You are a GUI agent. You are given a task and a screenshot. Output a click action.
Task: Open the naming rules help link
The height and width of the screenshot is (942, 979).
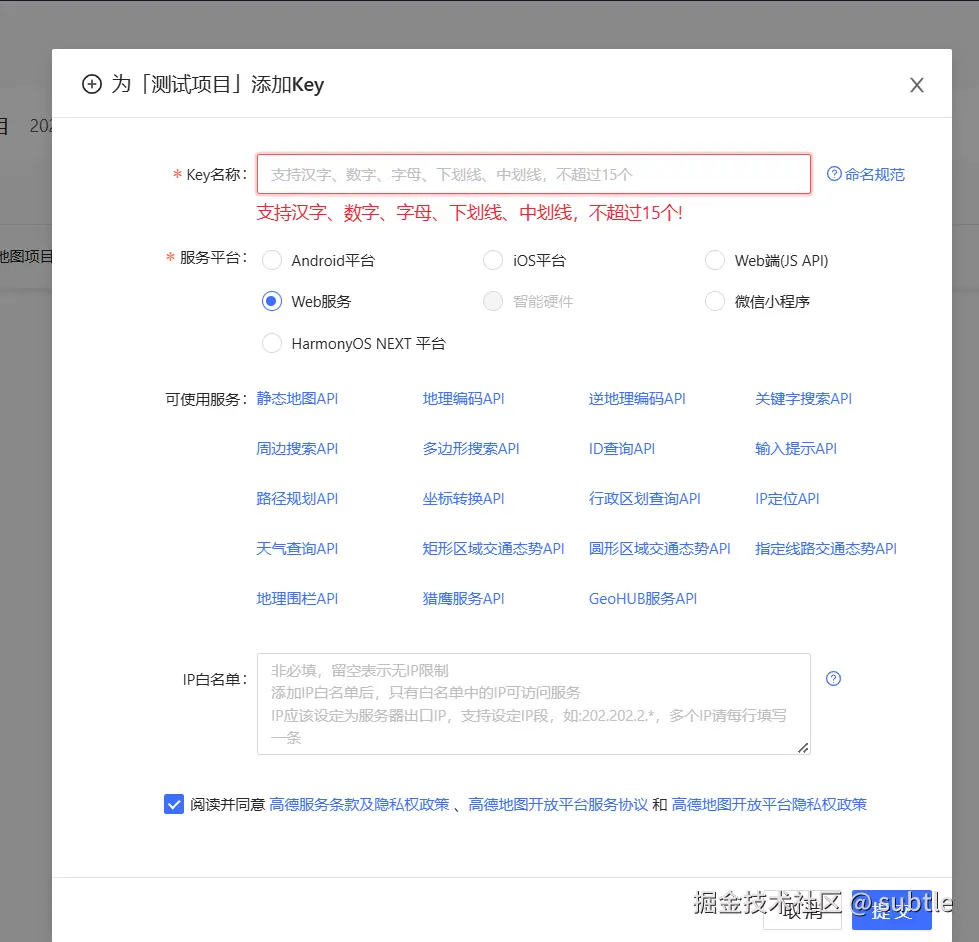(x=865, y=174)
